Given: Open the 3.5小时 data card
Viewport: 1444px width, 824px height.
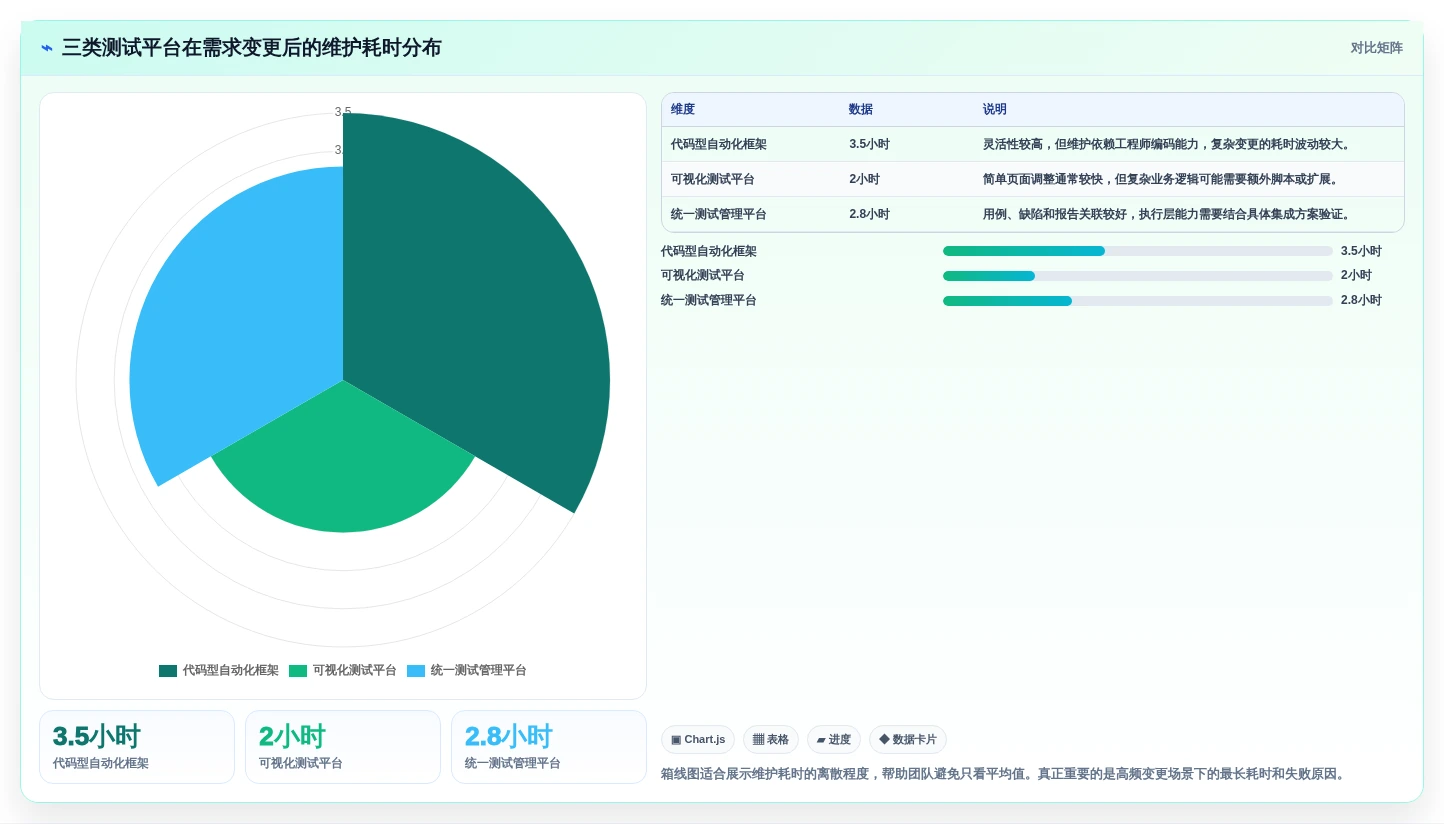Looking at the screenshot, I should (137, 747).
